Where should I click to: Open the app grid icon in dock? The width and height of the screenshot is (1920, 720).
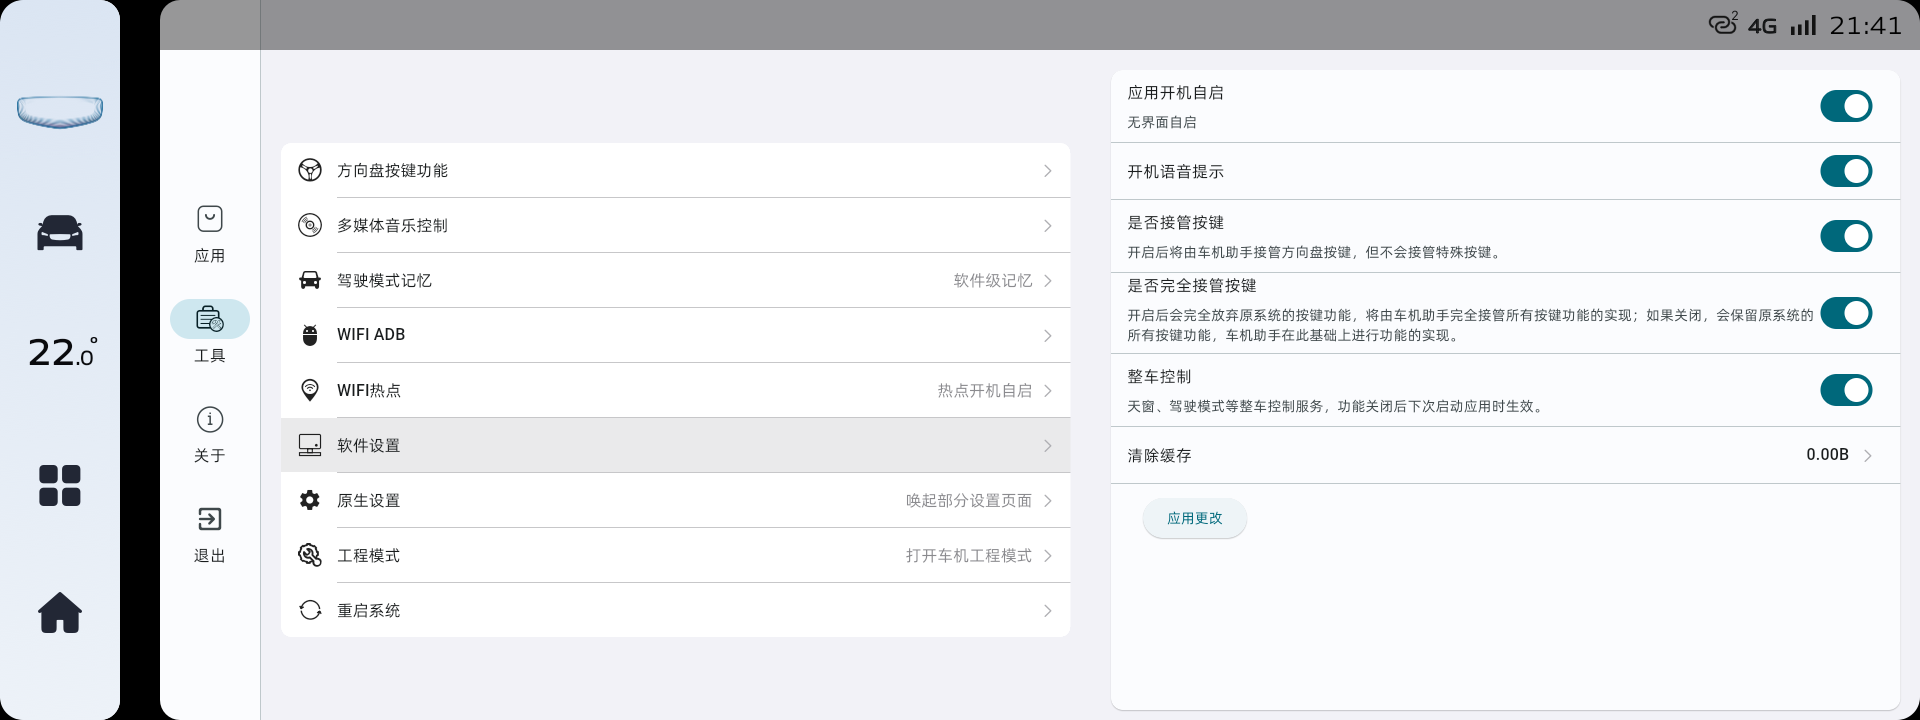point(60,486)
